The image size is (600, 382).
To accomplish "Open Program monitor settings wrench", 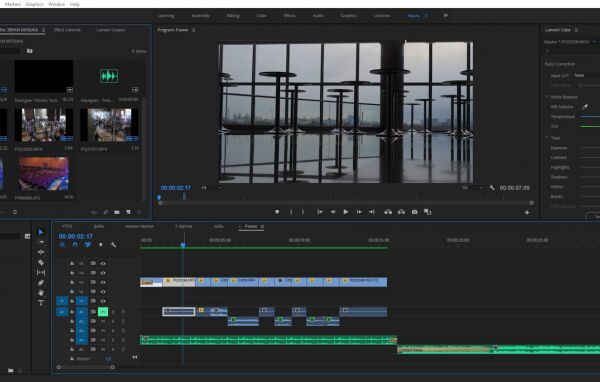I will [492, 188].
